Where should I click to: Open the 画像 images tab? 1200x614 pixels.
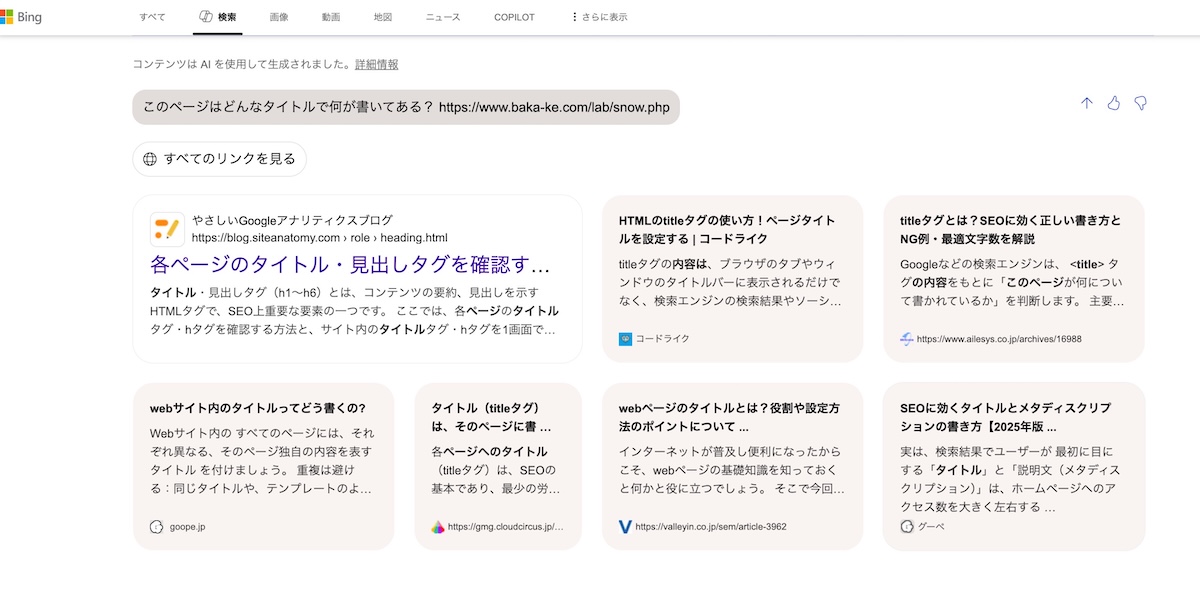click(279, 17)
